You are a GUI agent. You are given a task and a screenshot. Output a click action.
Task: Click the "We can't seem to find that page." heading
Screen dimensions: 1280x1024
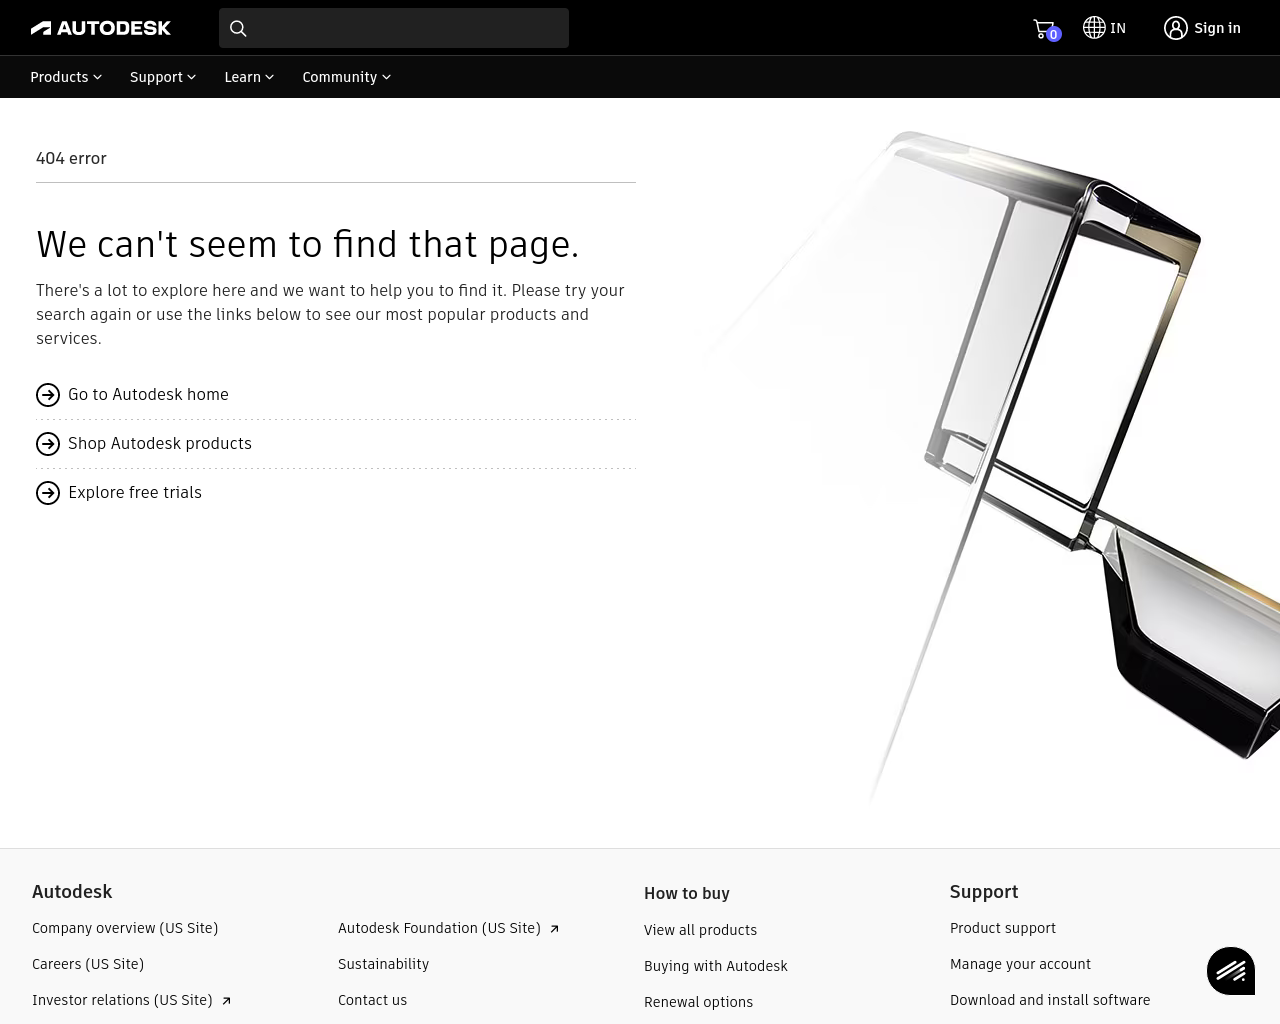click(308, 244)
